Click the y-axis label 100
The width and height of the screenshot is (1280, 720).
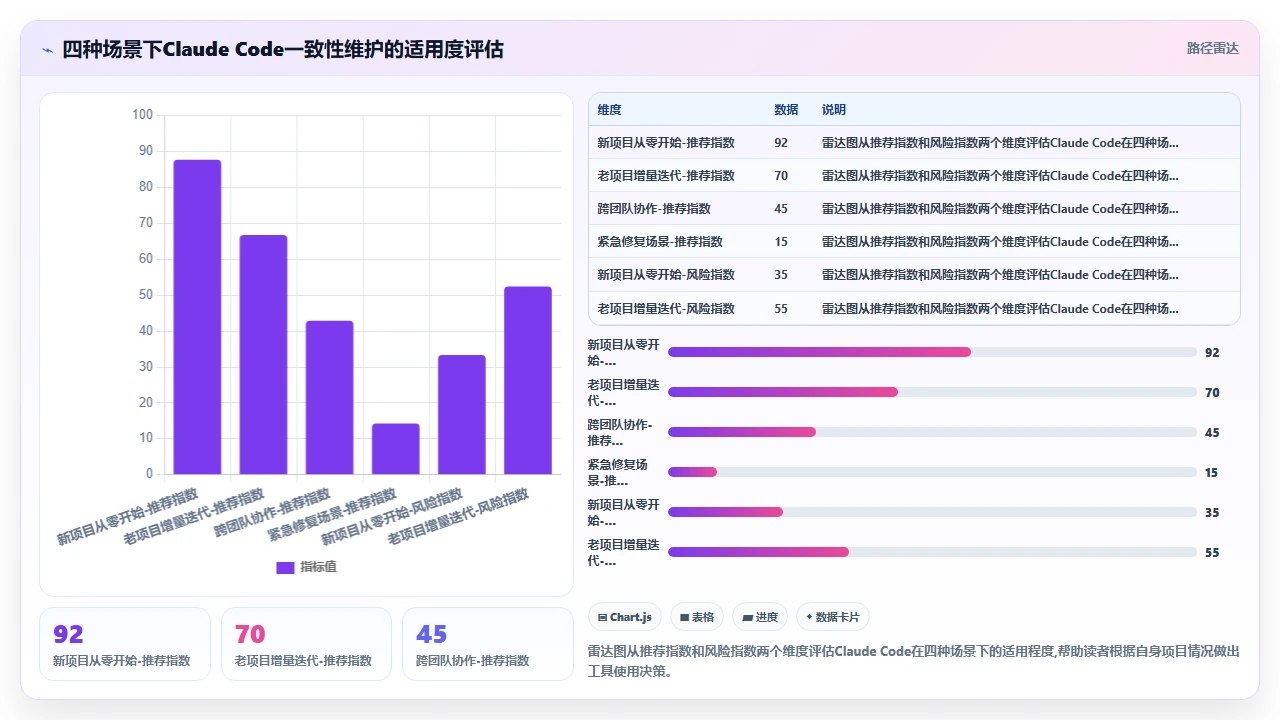pos(142,115)
